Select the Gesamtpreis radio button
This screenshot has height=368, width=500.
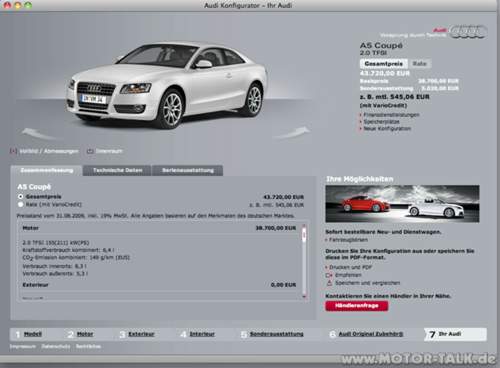(21, 197)
